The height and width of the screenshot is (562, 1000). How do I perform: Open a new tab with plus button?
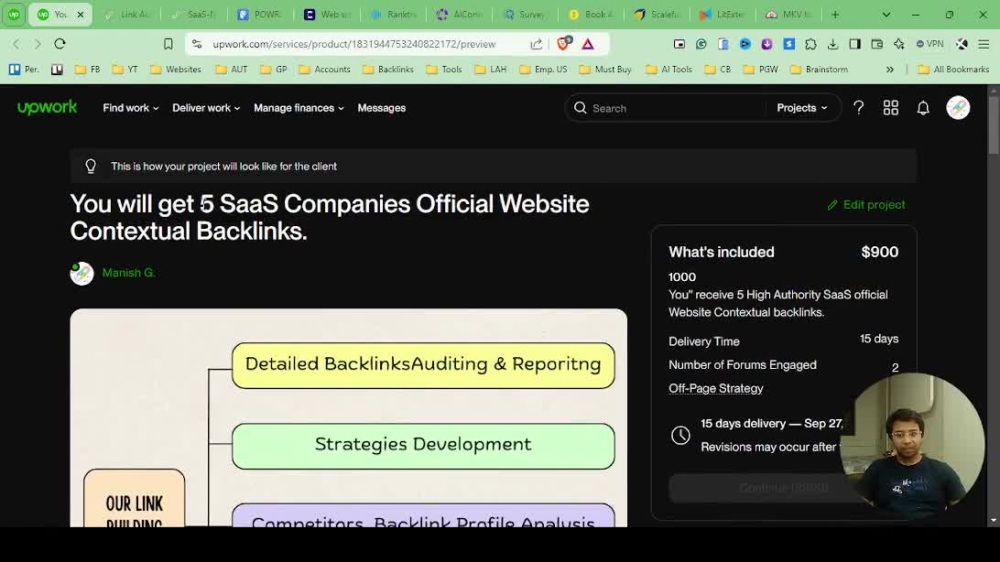[x=835, y=14]
